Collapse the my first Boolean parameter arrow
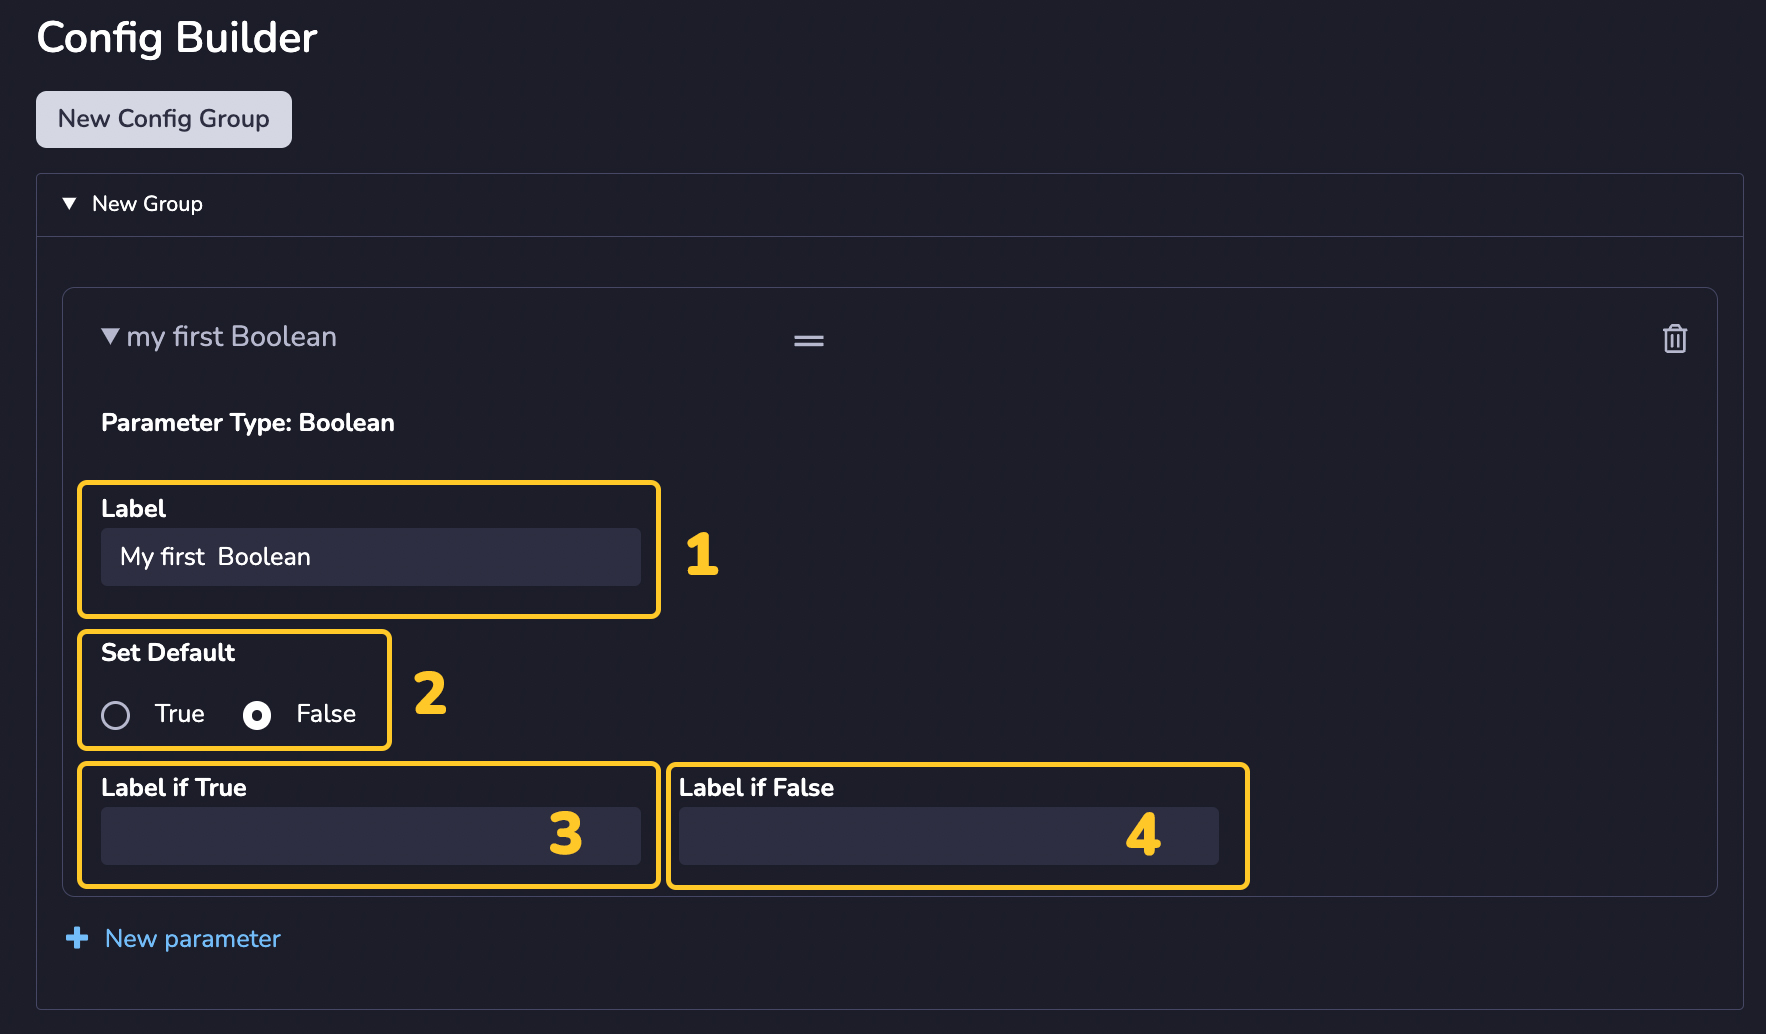Viewport: 1766px width, 1034px height. [x=110, y=336]
